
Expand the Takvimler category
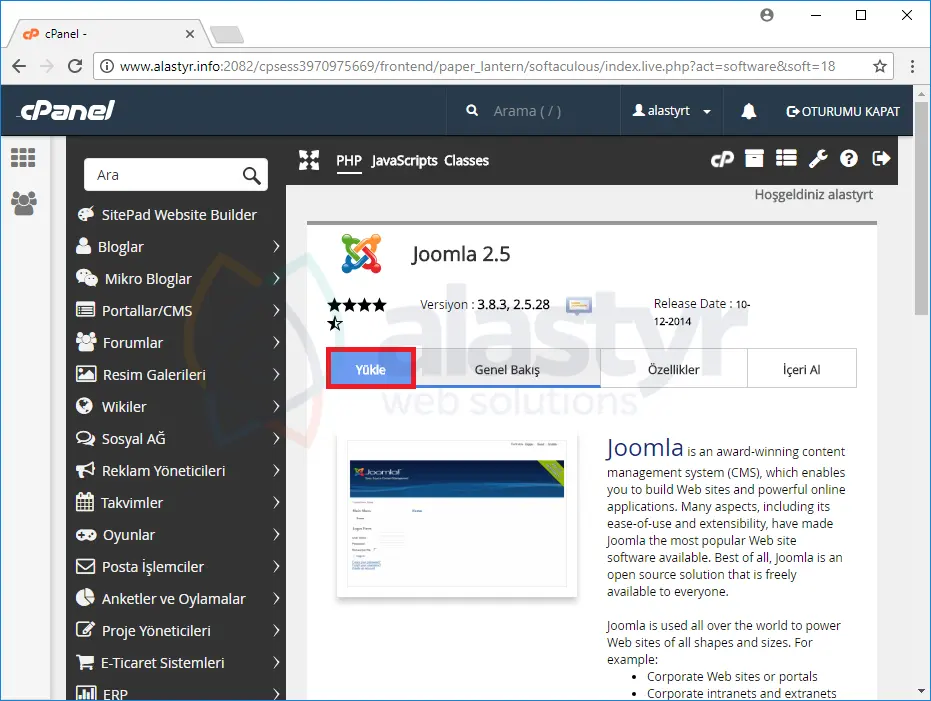tap(176, 503)
